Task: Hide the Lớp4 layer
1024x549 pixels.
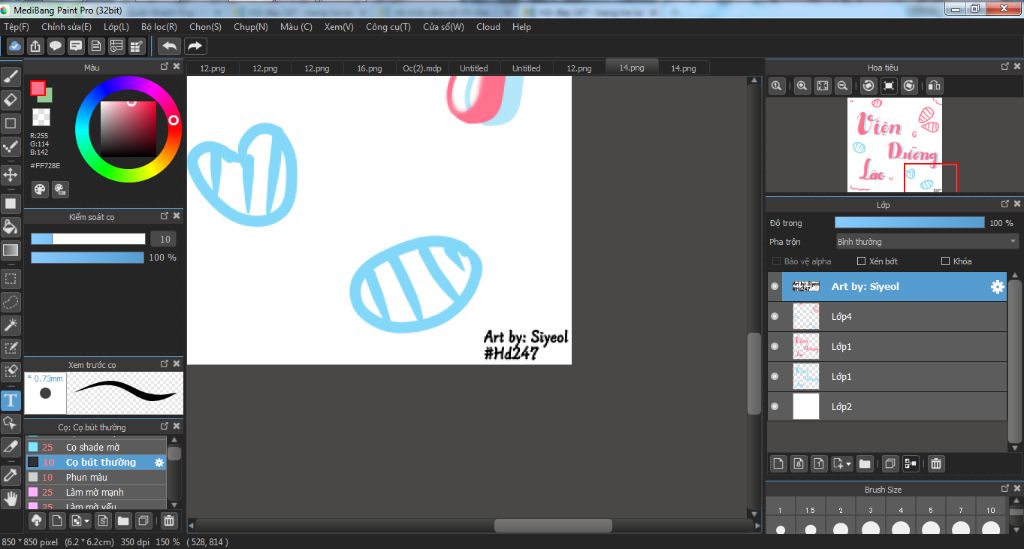Action: click(775, 317)
